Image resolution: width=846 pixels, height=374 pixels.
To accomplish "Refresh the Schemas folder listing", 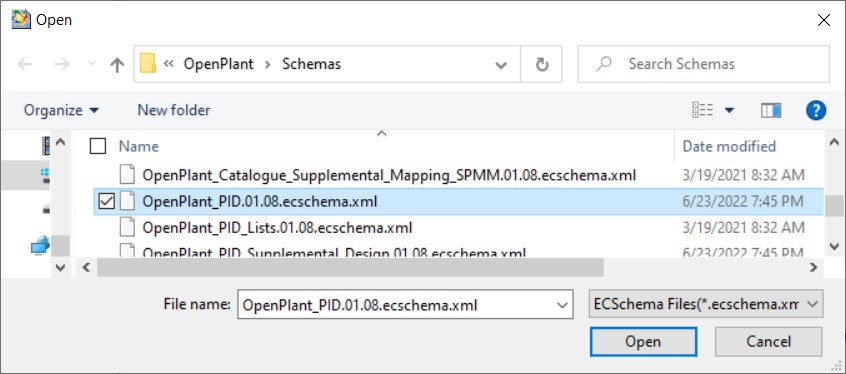I will pyautogui.click(x=542, y=64).
